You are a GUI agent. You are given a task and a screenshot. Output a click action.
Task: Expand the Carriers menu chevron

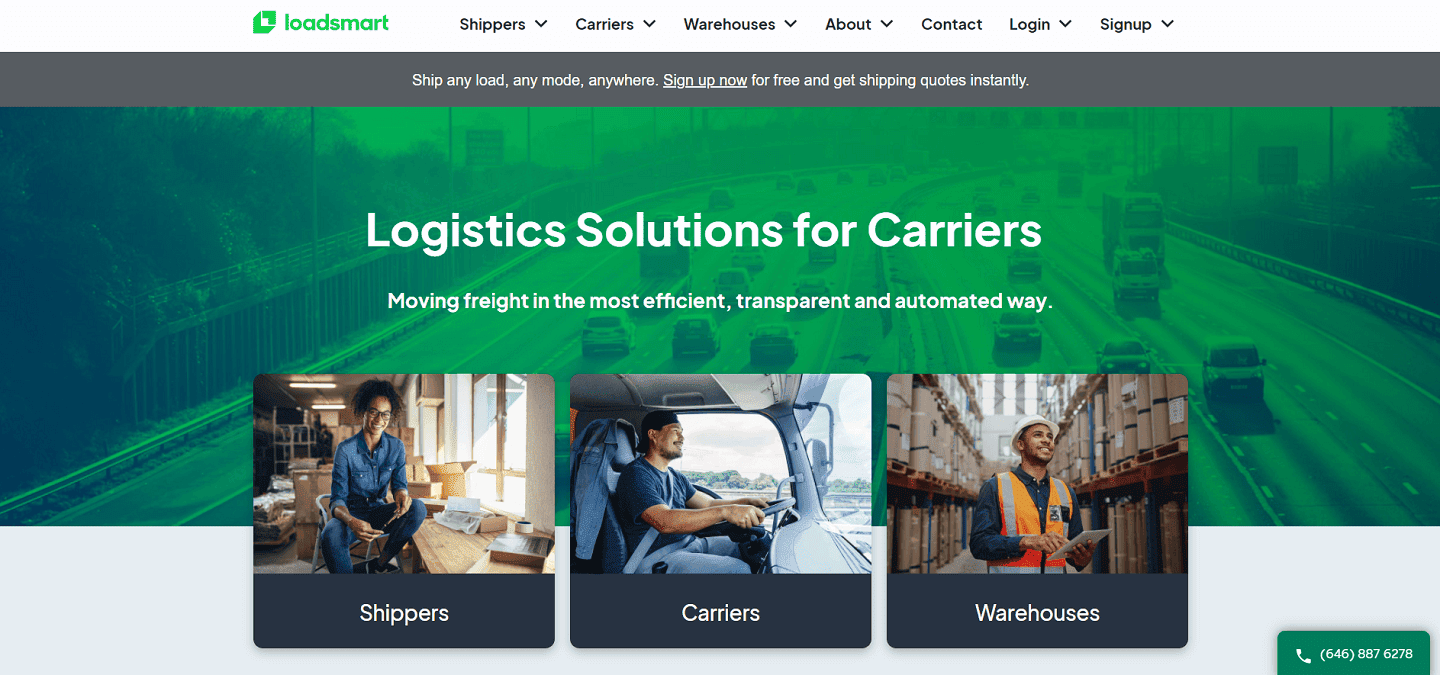(x=649, y=24)
